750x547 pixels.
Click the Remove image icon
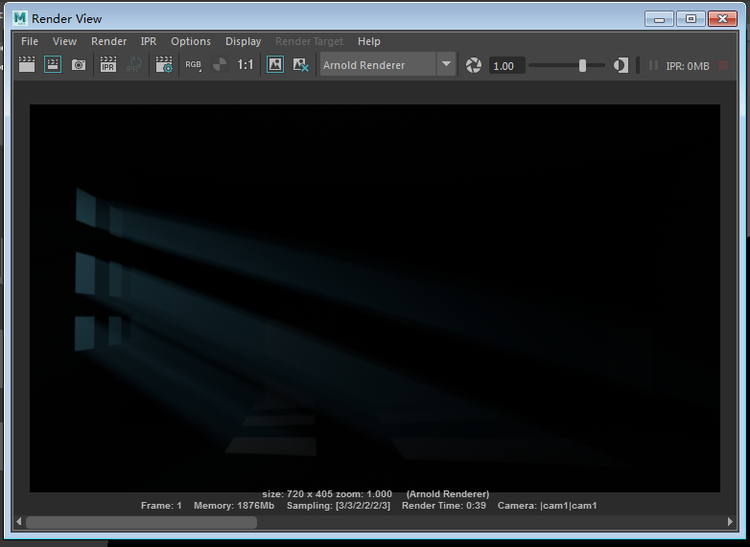coord(301,65)
